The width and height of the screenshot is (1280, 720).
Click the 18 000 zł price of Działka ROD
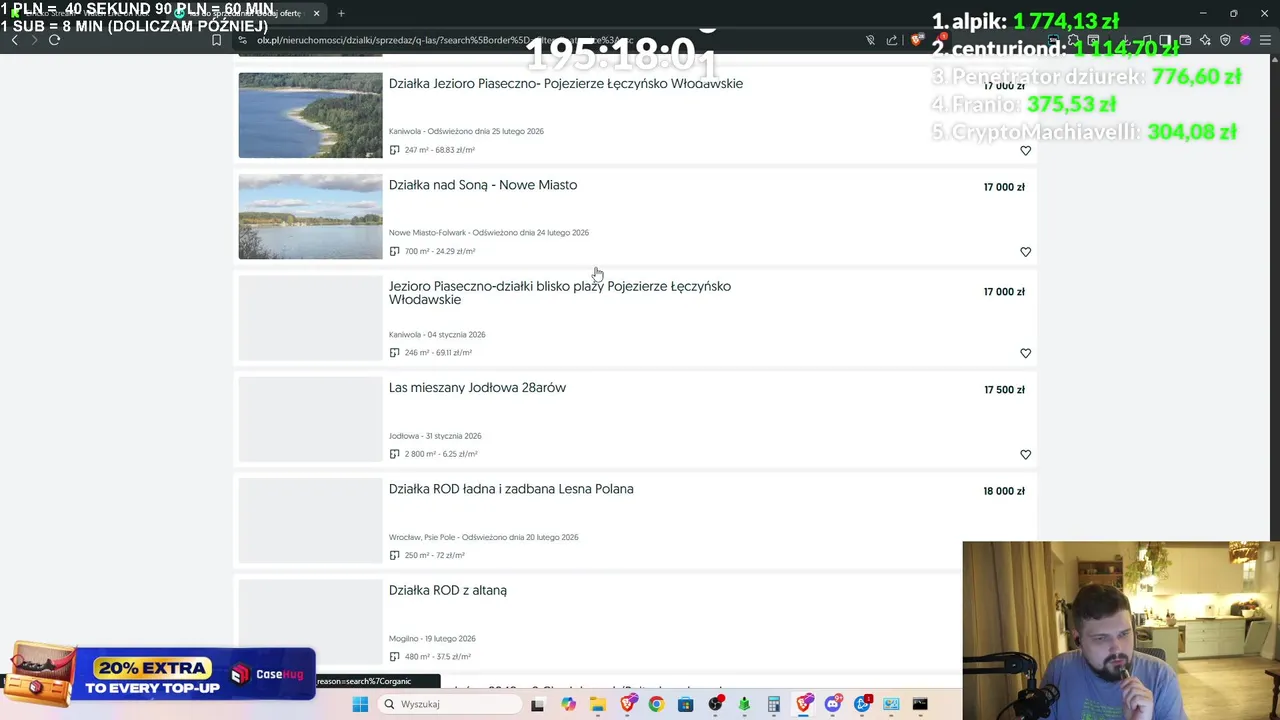[x=1004, y=491]
